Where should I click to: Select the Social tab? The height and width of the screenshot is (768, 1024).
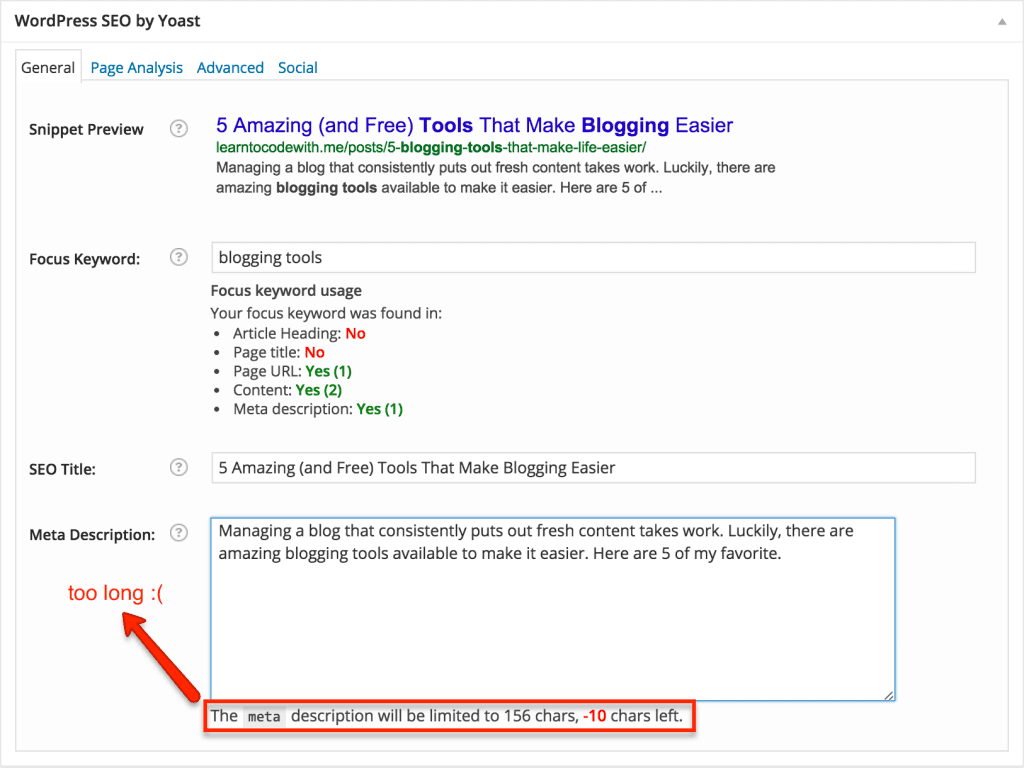[297, 67]
